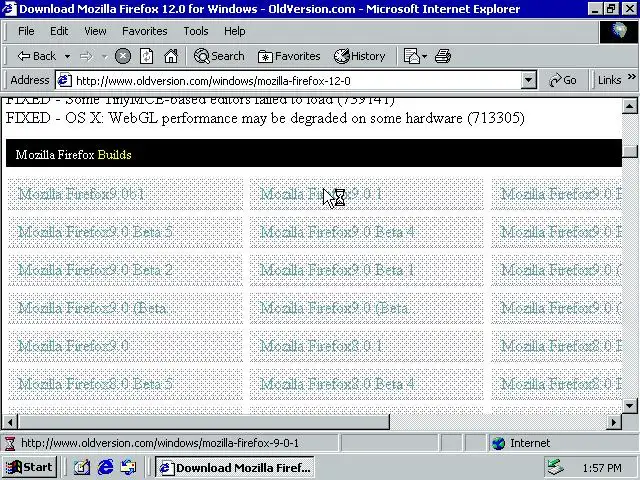Click the IE icon in title bar
The image size is (640, 480).
click(9, 9)
